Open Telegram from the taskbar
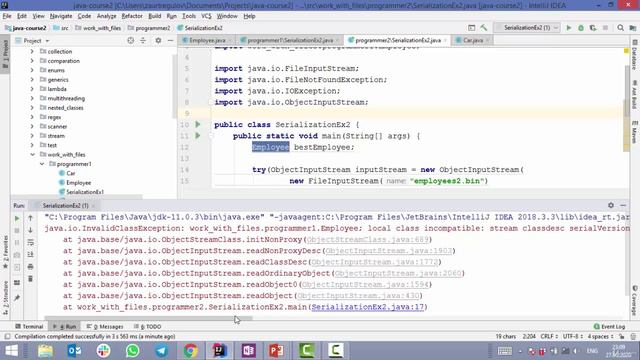640x360 pixels. pyautogui.click(x=161, y=351)
